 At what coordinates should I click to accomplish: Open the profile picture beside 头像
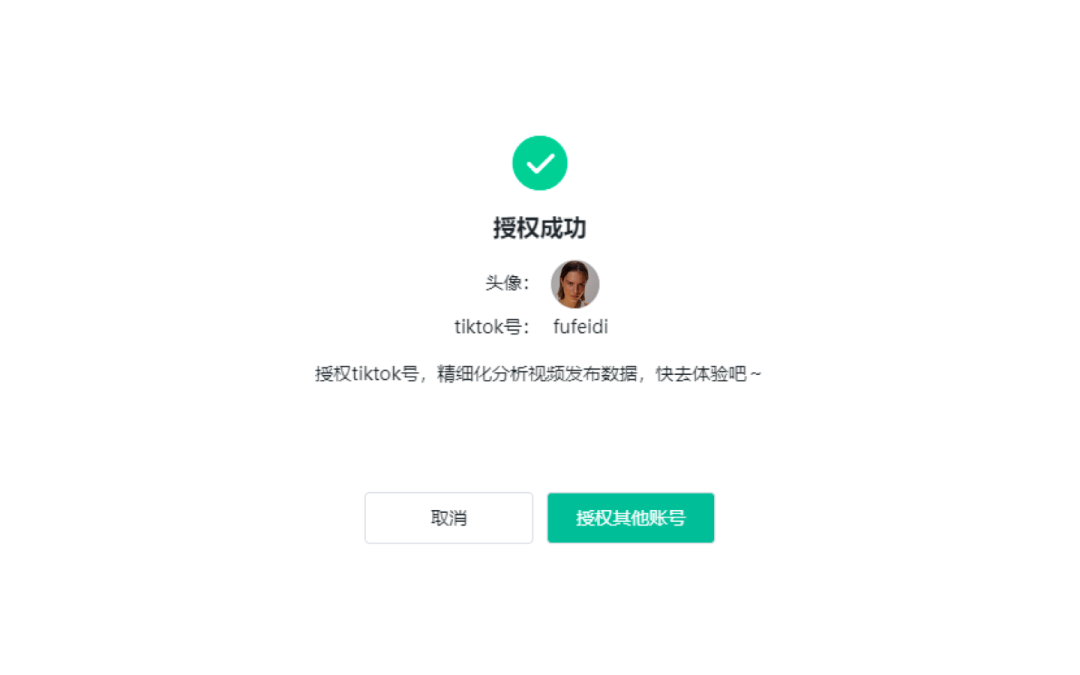575,284
